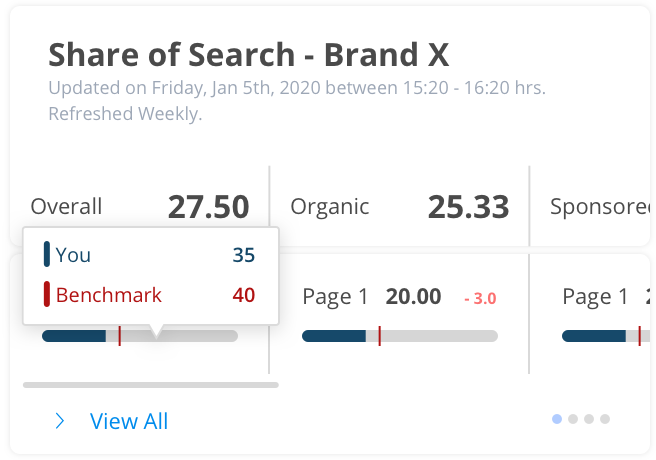Click the -3.0 change indicator

click(x=480, y=298)
